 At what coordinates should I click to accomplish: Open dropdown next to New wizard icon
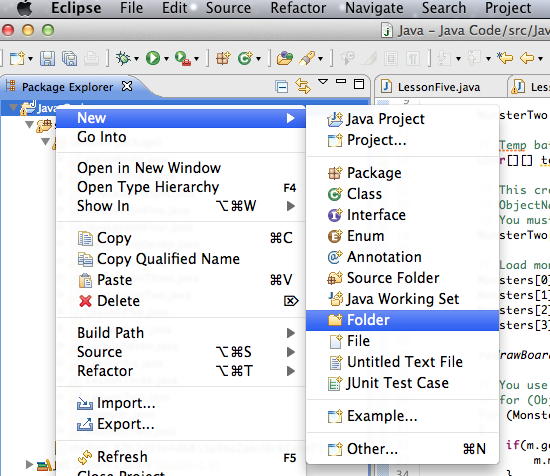[31, 59]
